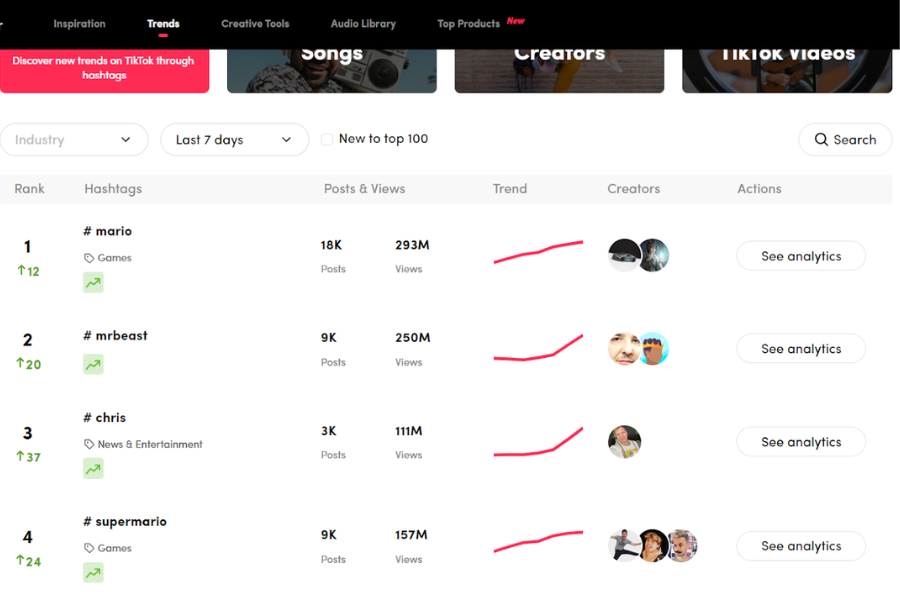
Task: Open the #mrbeast hashtag
Action: pyautogui.click(x=115, y=335)
